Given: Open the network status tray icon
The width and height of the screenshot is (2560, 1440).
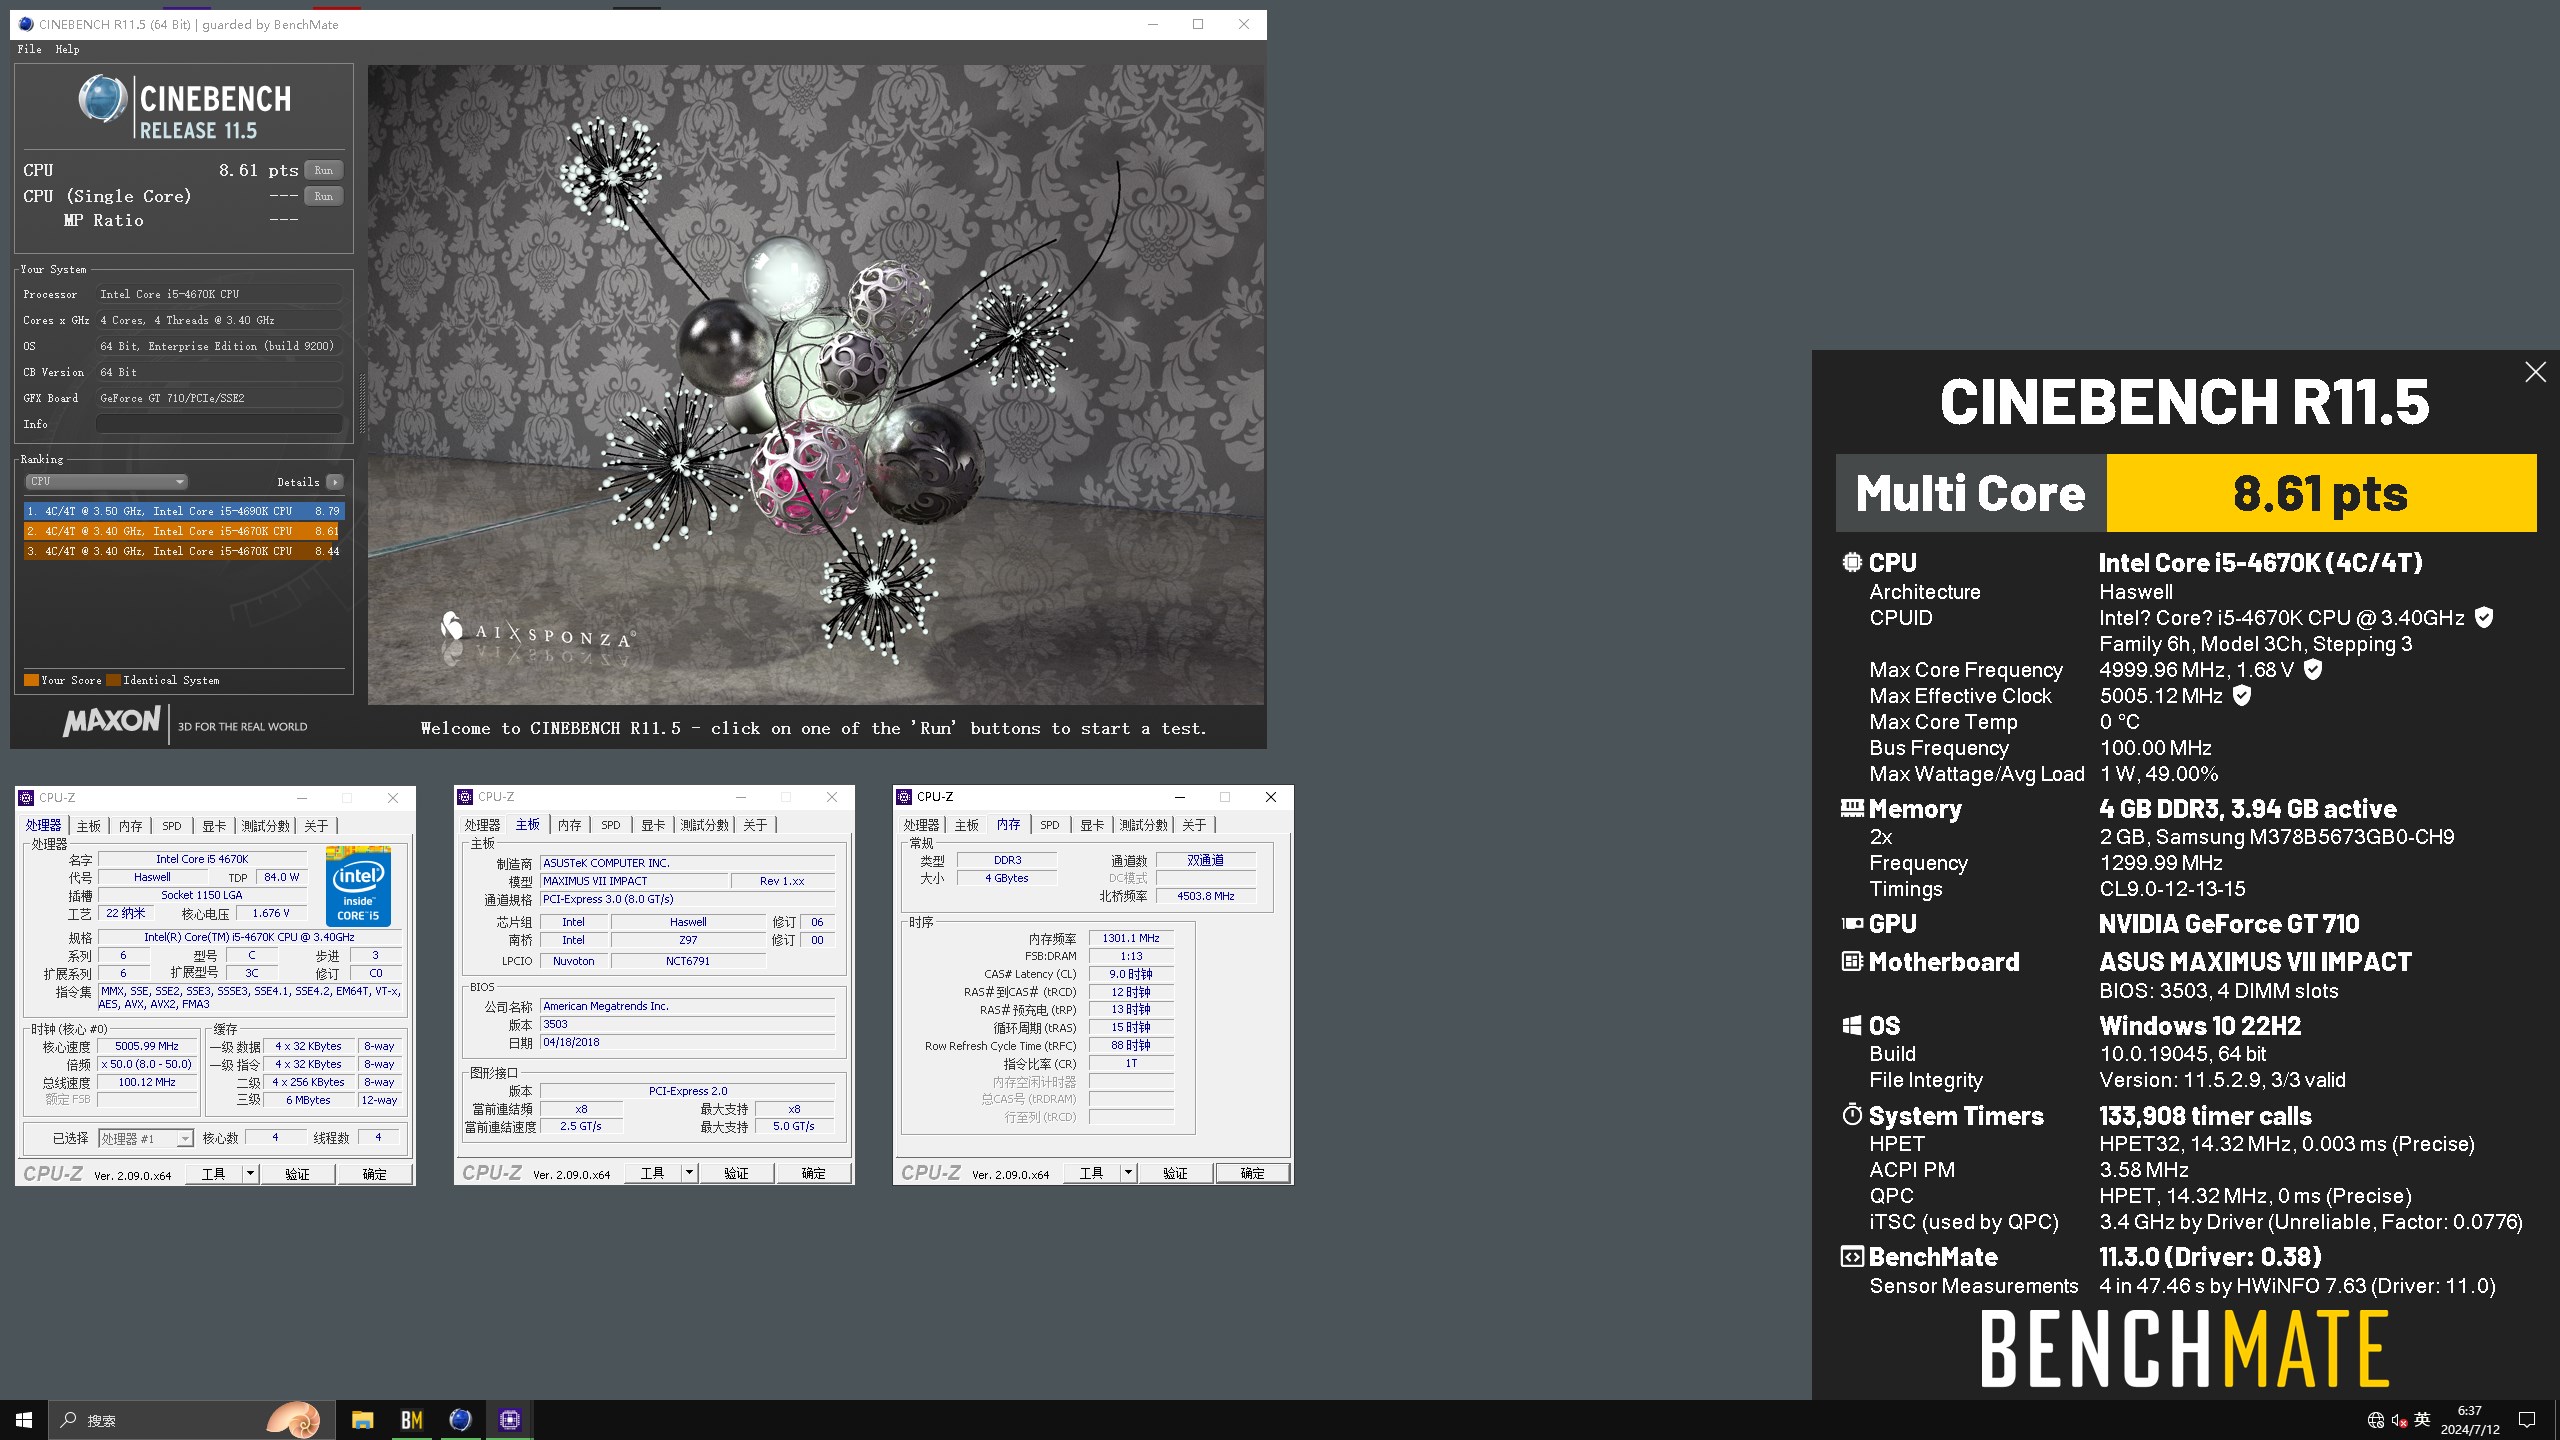Looking at the screenshot, I should coord(2376,1420).
